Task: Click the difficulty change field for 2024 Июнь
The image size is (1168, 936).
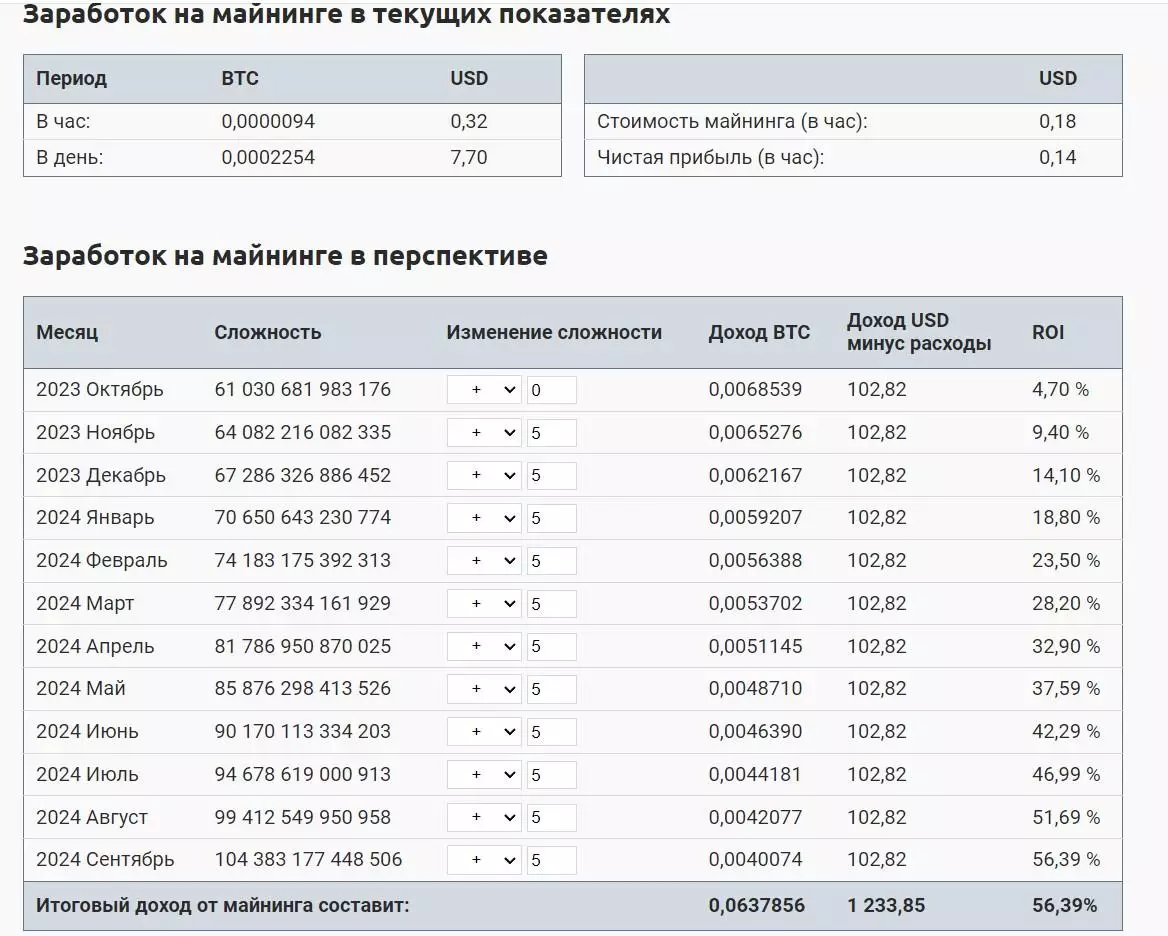Action: point(552,732)
